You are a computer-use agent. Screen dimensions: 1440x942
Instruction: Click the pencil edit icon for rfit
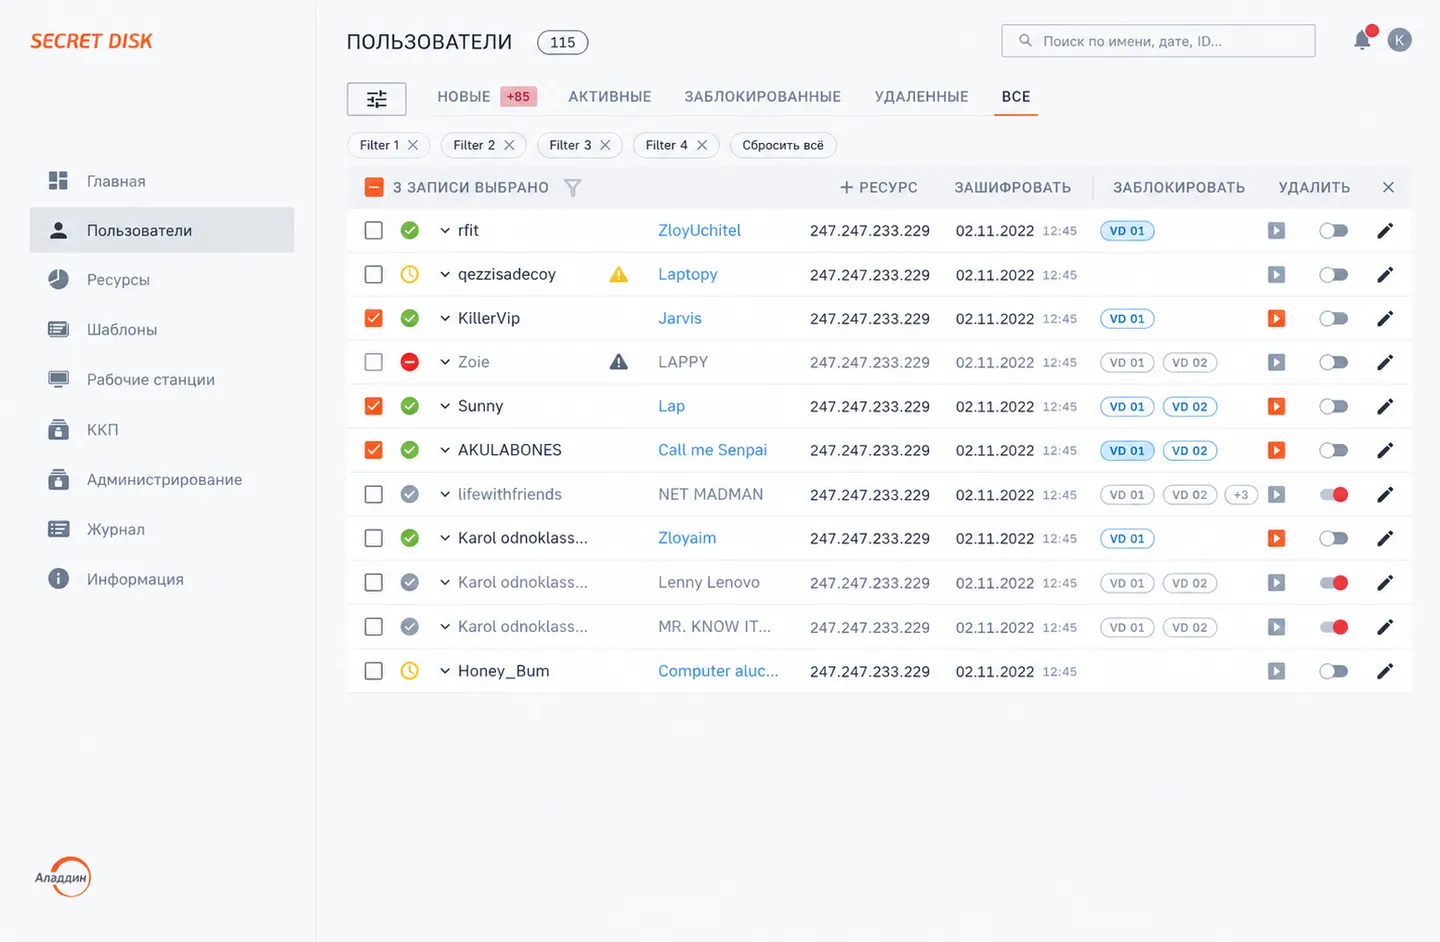coord(1385,231)
